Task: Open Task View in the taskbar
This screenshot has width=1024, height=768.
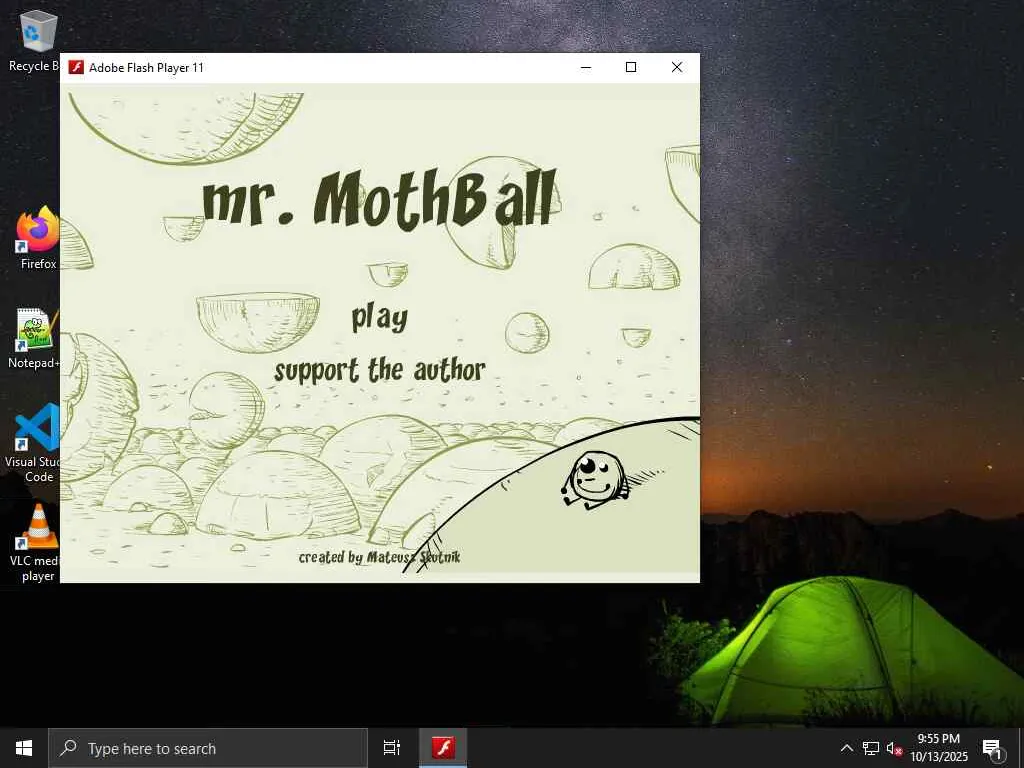Action: pyautogui.click(x=392, y=748)
